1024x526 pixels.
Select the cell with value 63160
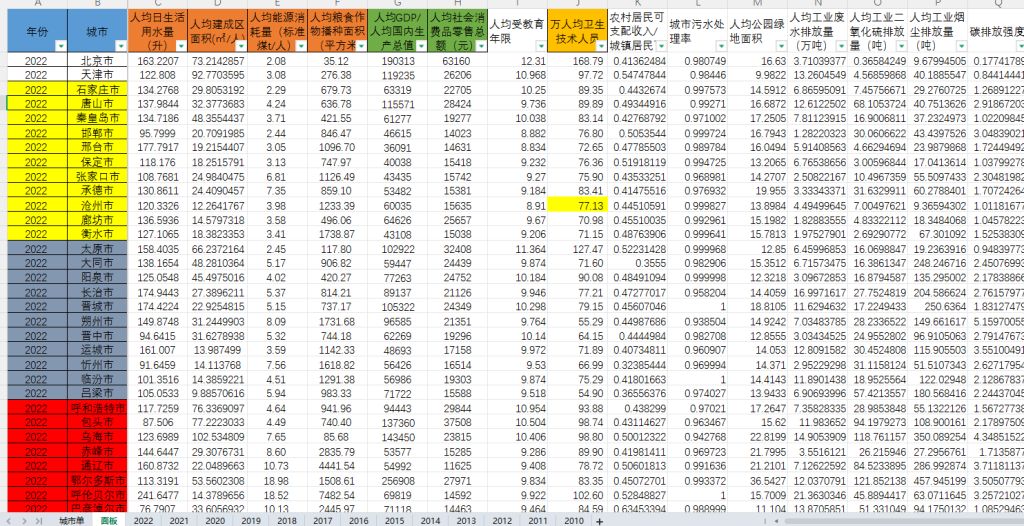click(x=458, y=61)
